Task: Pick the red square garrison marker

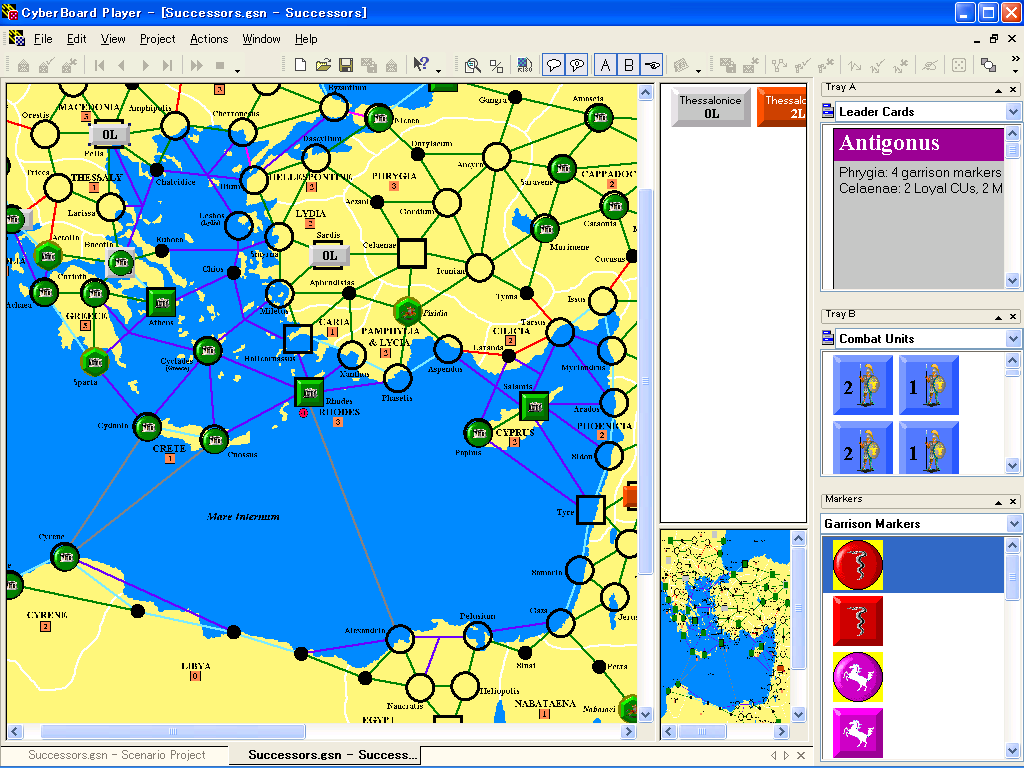Action: point(858,621)
